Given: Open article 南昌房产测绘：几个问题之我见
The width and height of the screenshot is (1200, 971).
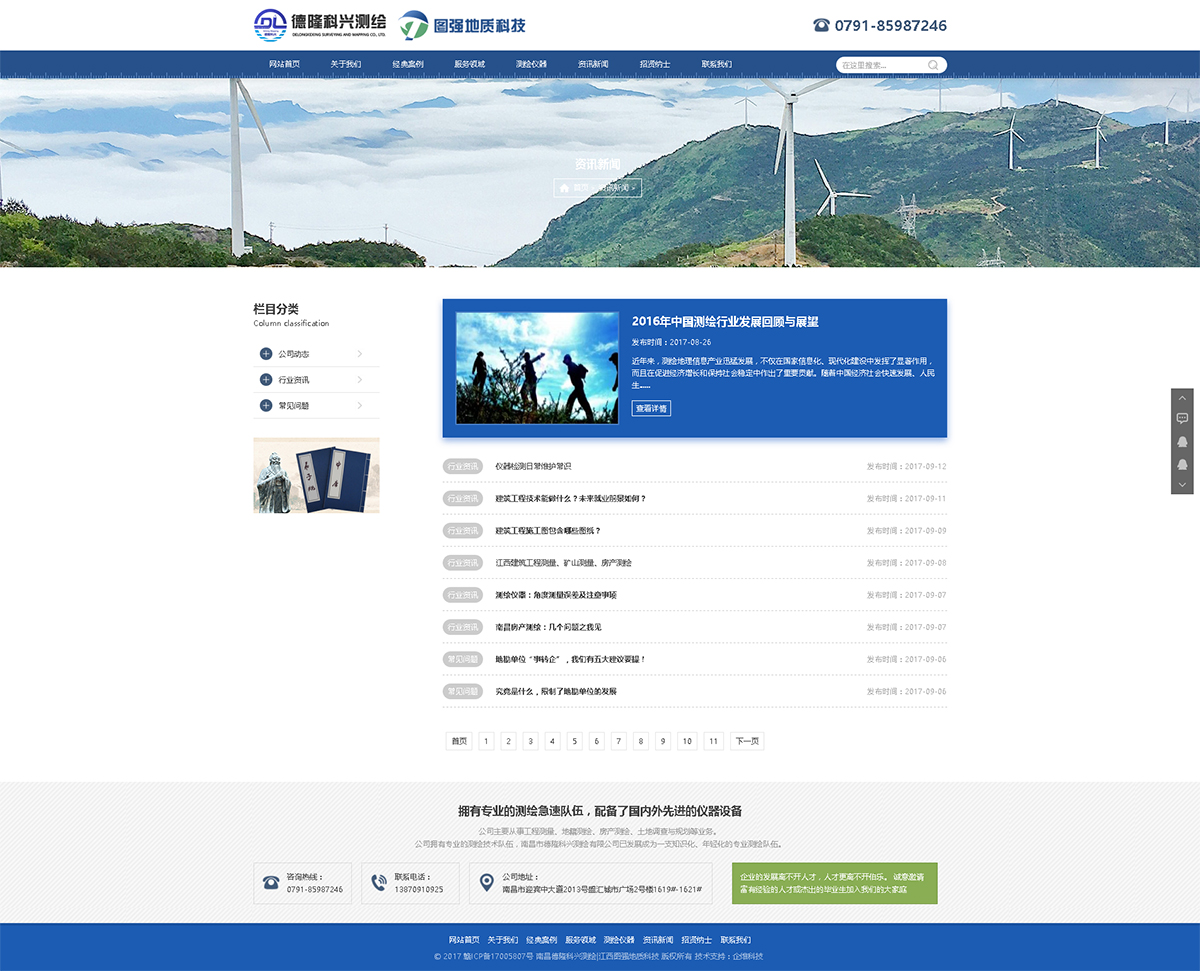Looking at the screenshot, I should click(548, 627).
